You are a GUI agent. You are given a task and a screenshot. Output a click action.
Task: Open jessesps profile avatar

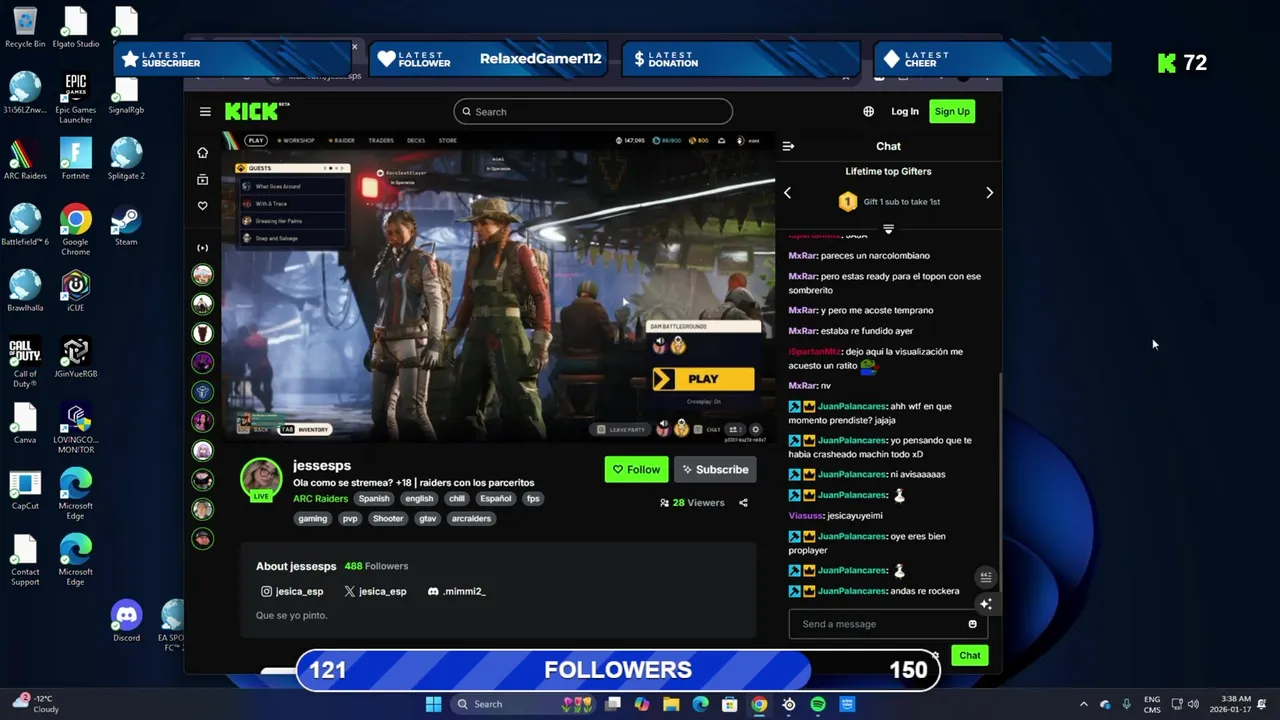coord(261,479)
